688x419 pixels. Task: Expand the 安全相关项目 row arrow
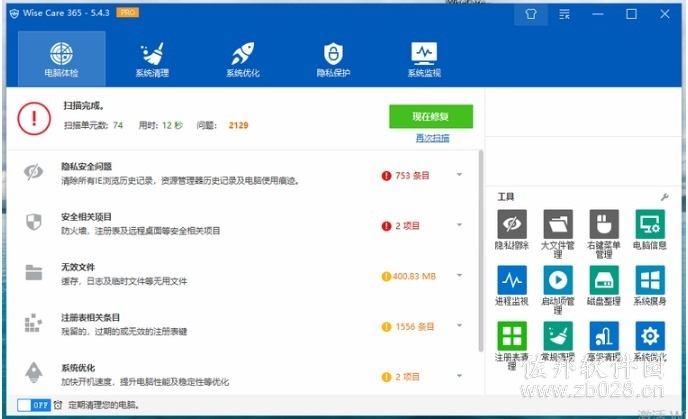coord(459,225)
